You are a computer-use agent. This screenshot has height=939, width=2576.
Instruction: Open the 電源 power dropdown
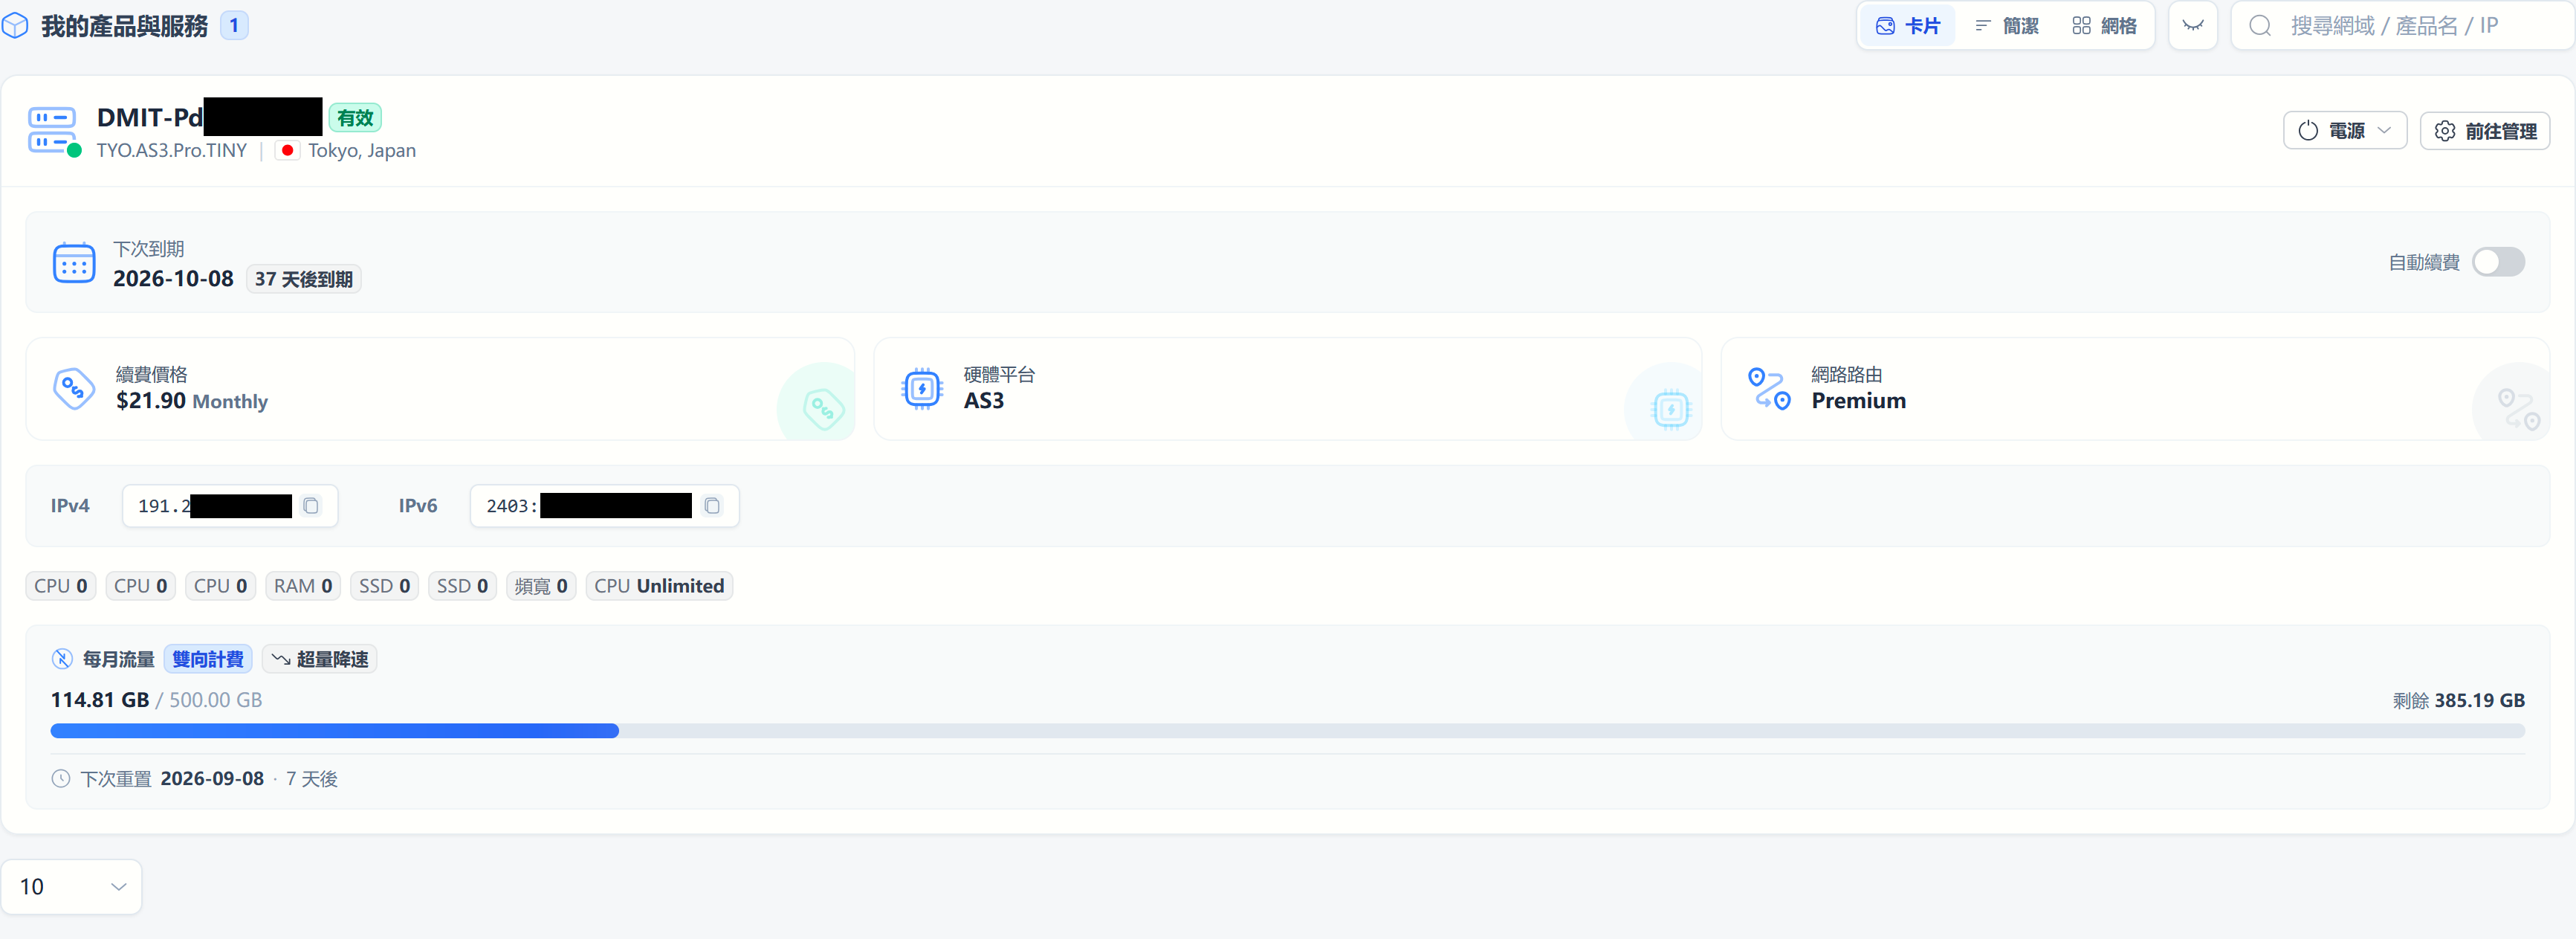point(2344,131)
